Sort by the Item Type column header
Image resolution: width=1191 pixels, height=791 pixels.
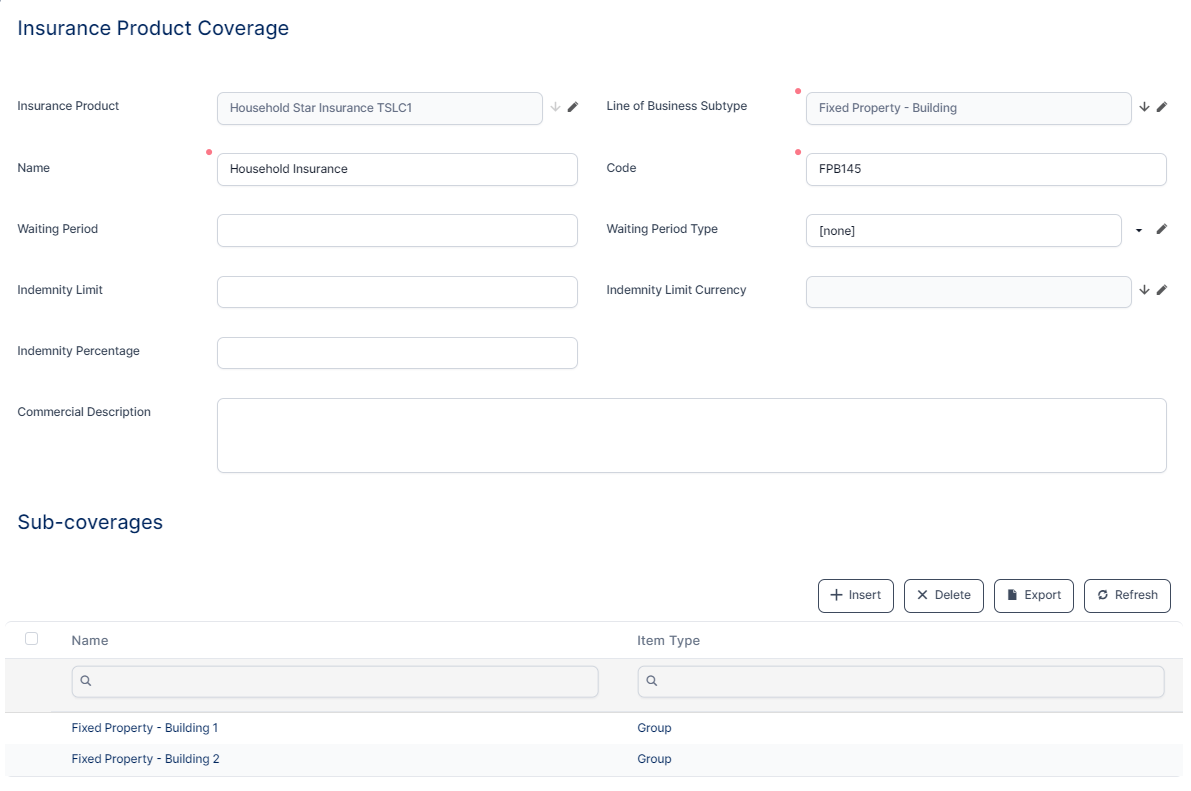pyautogui.click(x=668, y=640)
